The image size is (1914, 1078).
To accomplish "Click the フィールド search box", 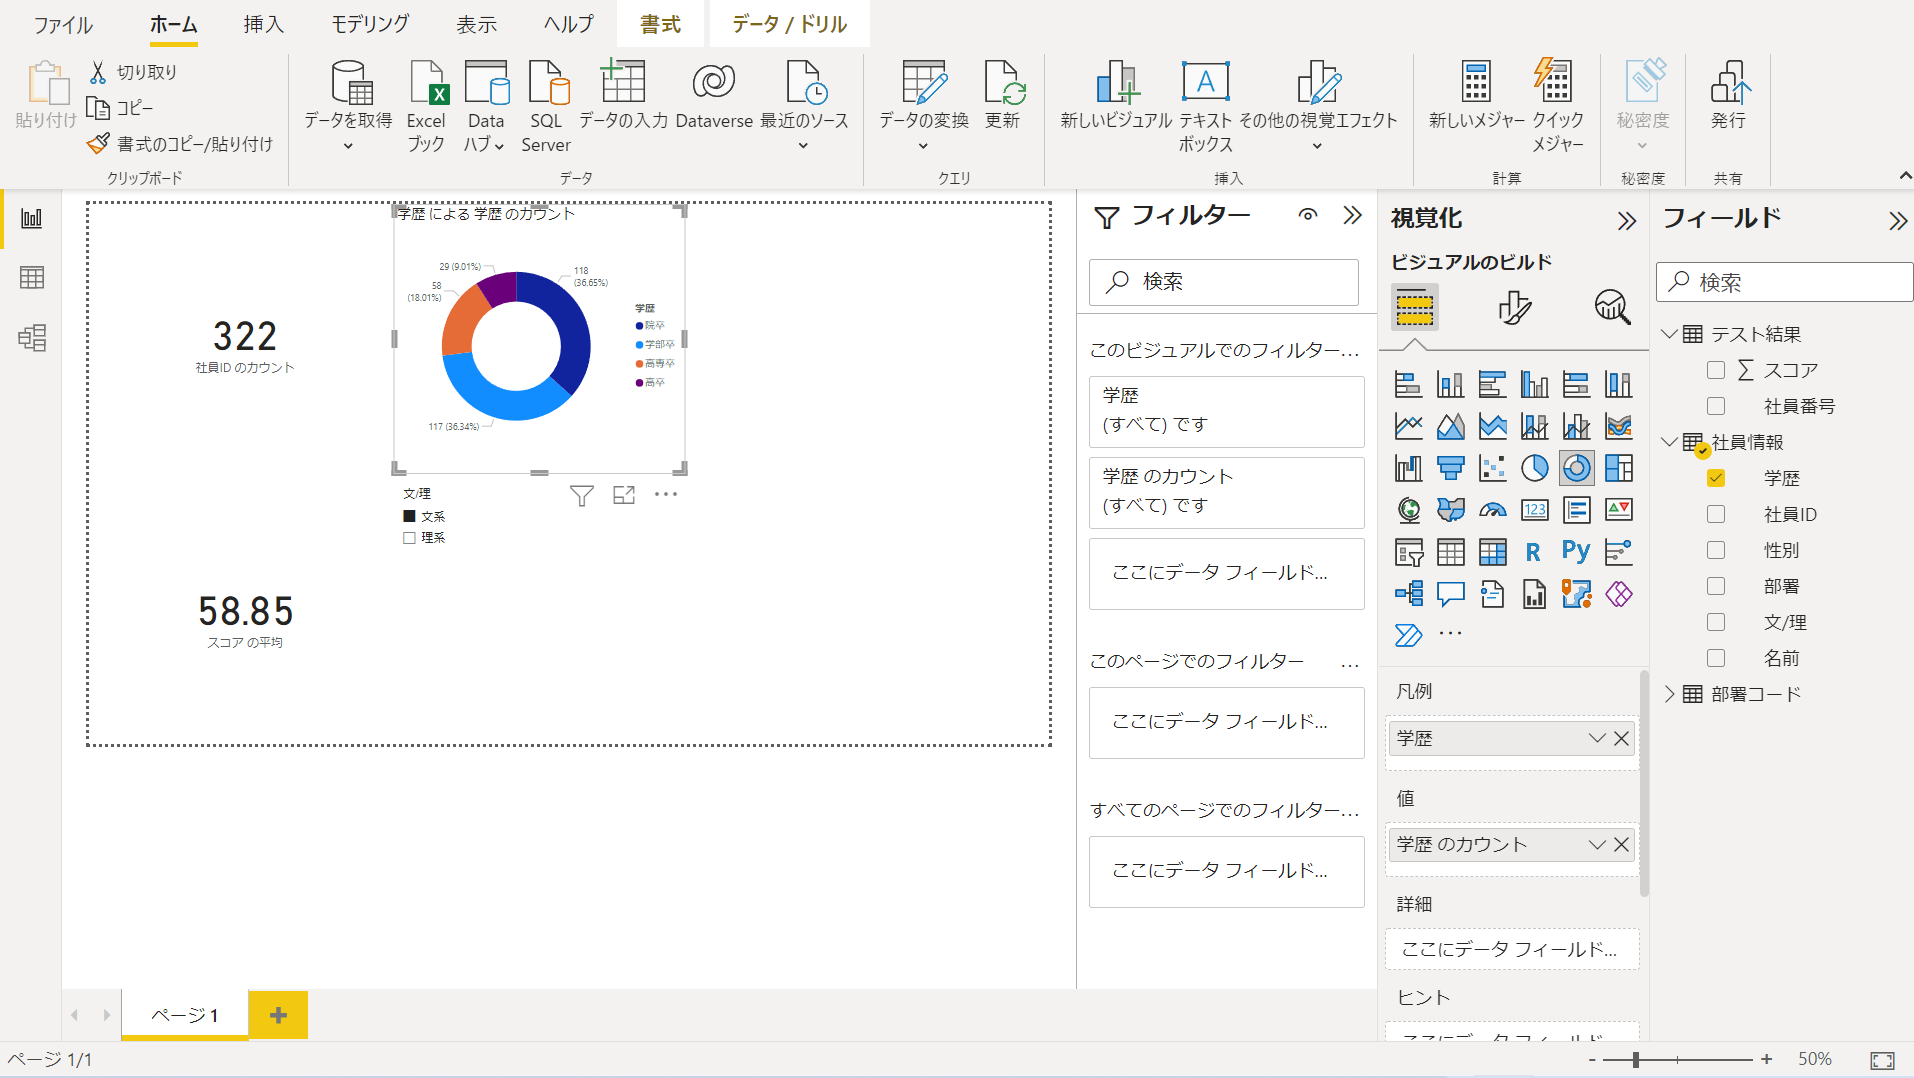I will (x=1784, y=283).
